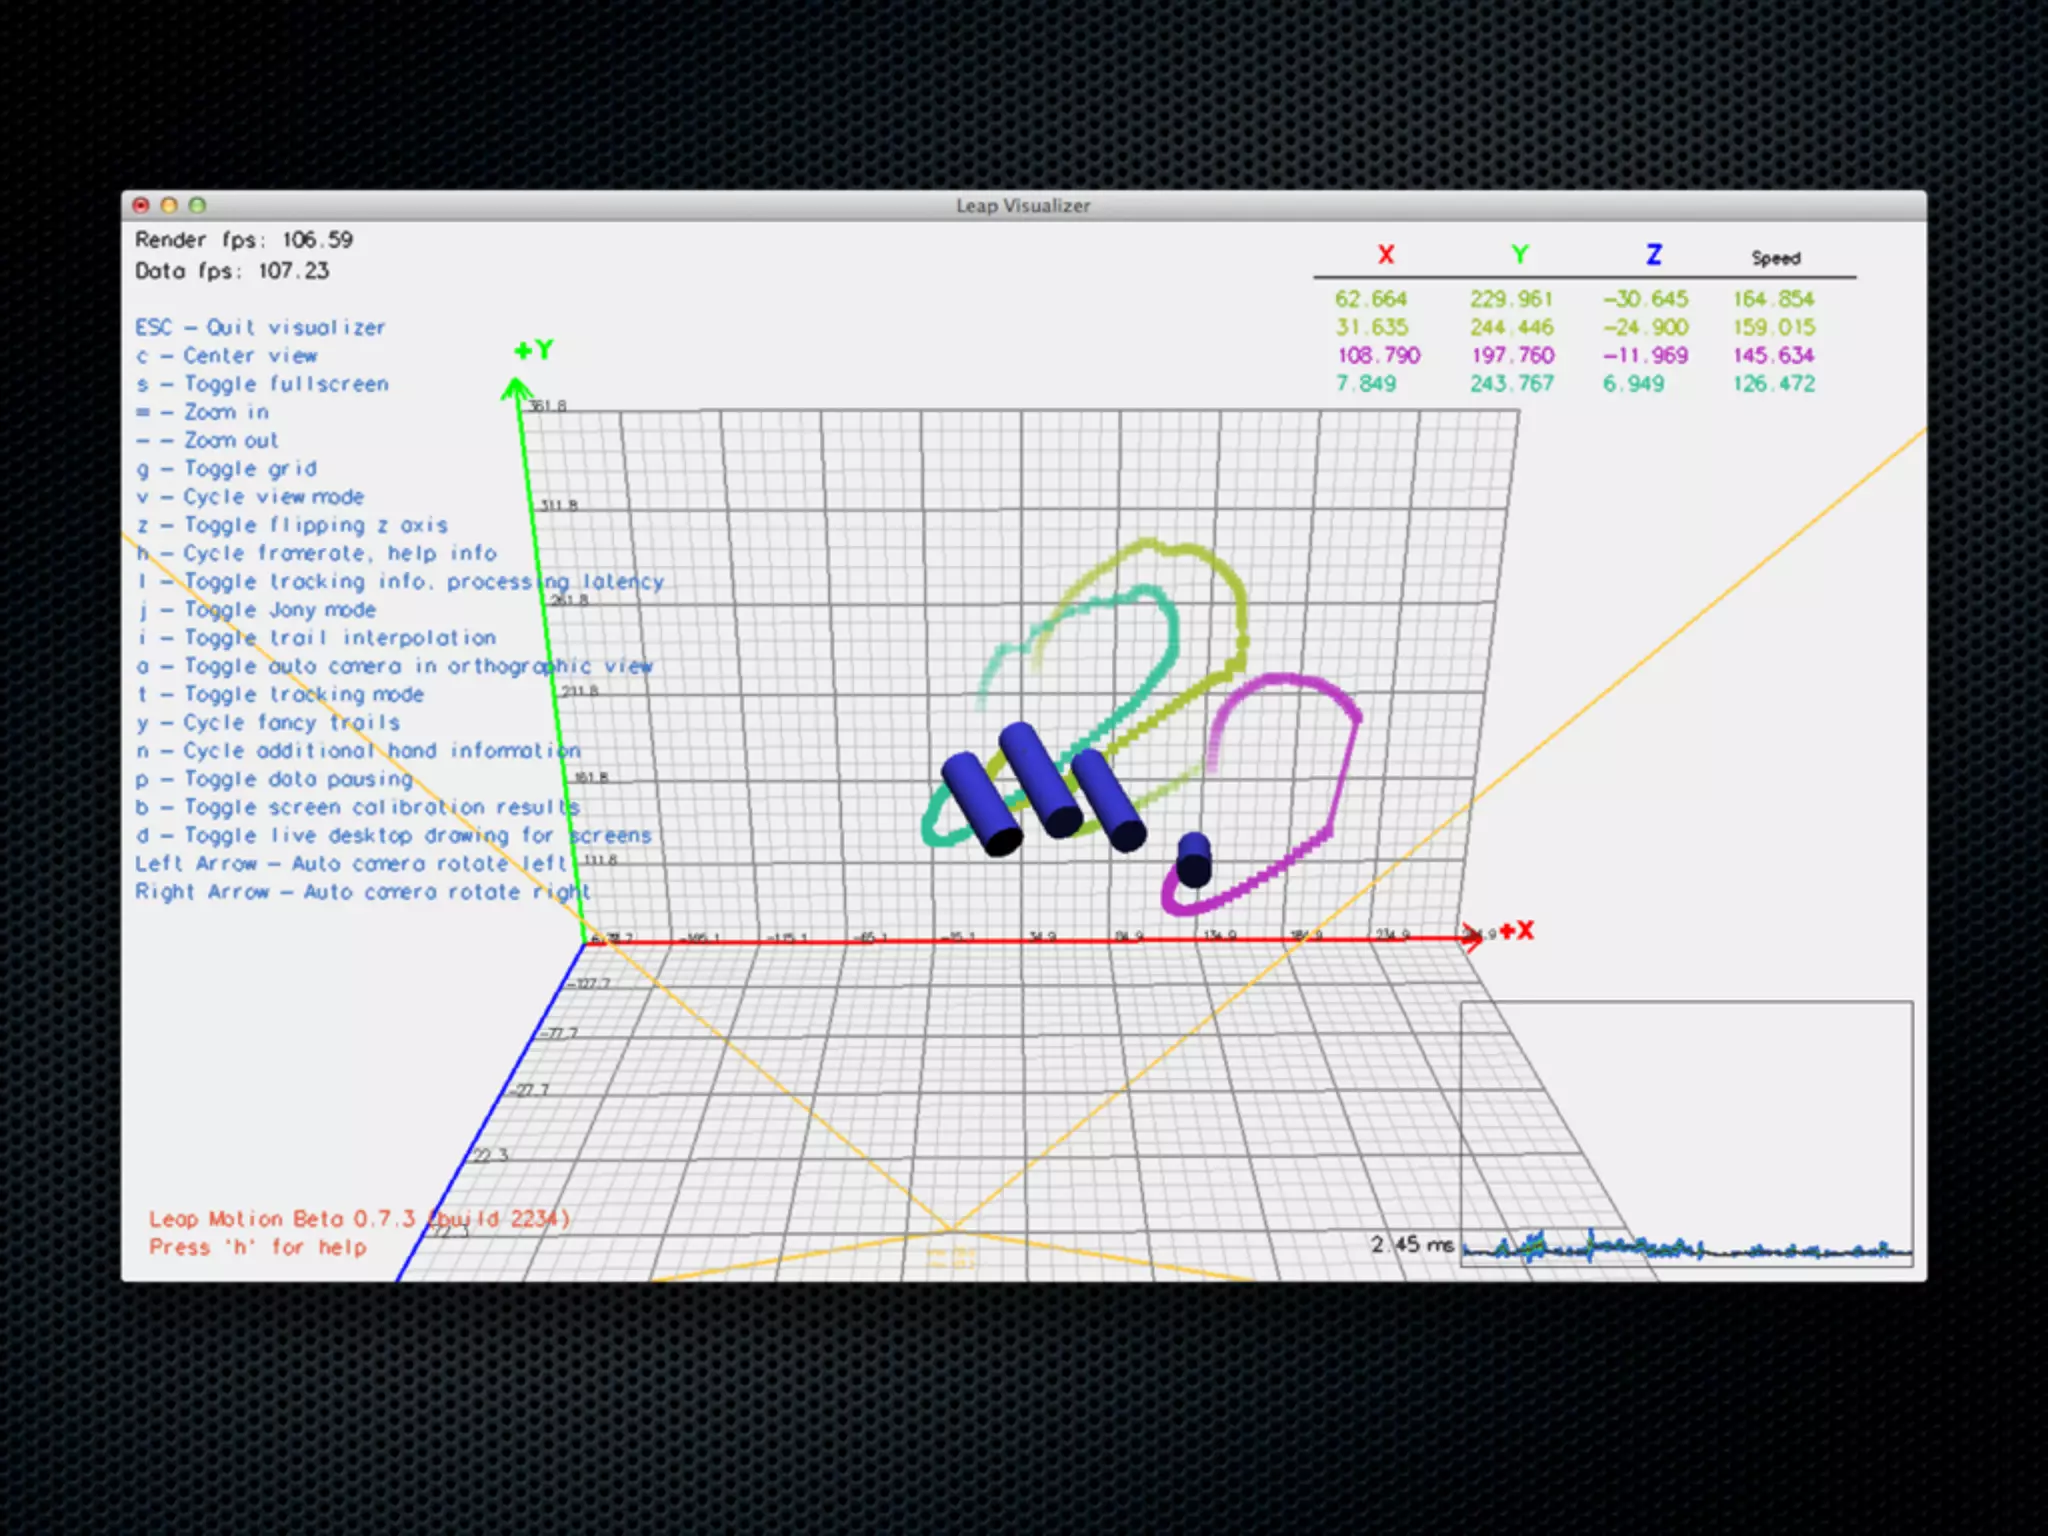Click the yellow minimize window button

click(169, 205)
